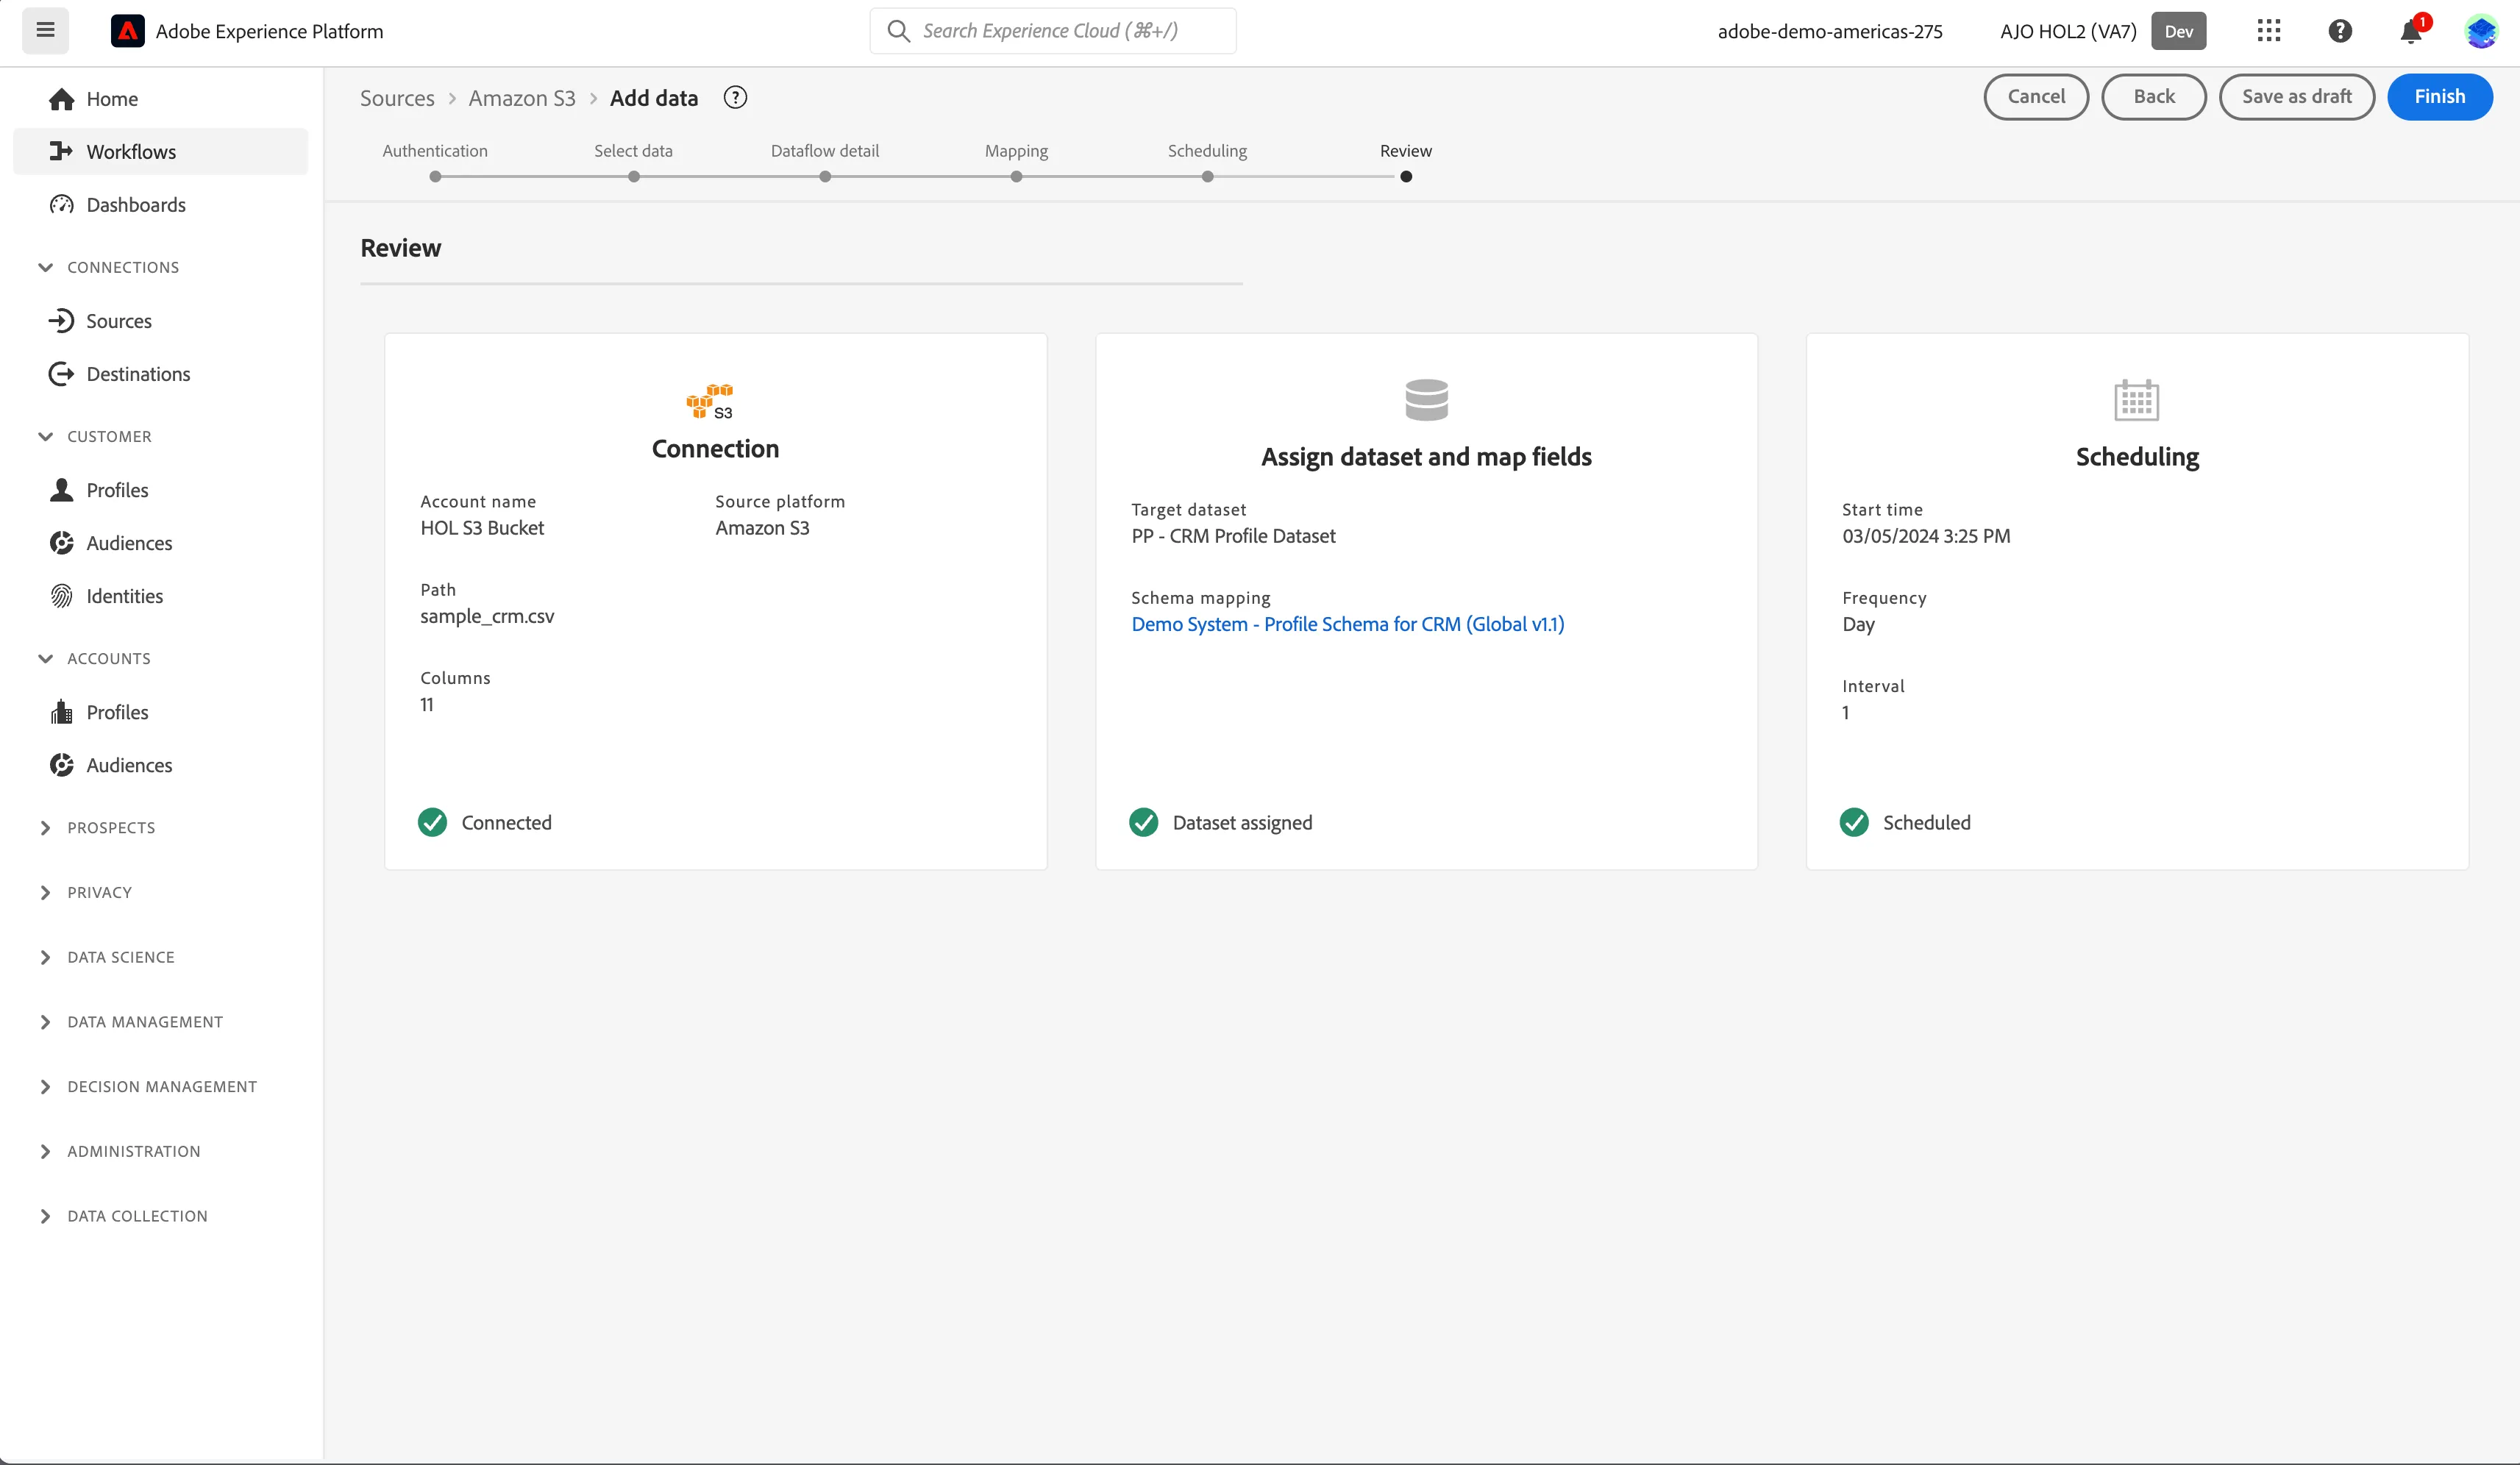2520x1465 pixels.
Task: Click the Sources breadcrumb link
Action: pos(397,98)
